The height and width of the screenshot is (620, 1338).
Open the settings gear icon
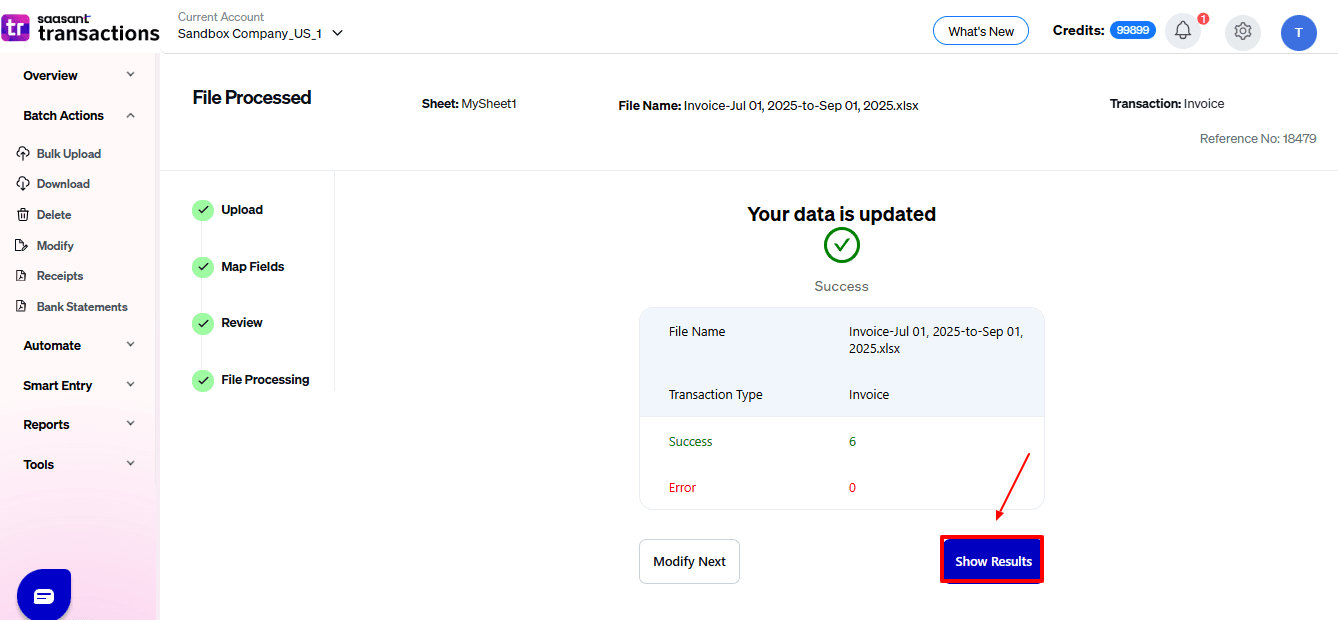point(1243,31)
